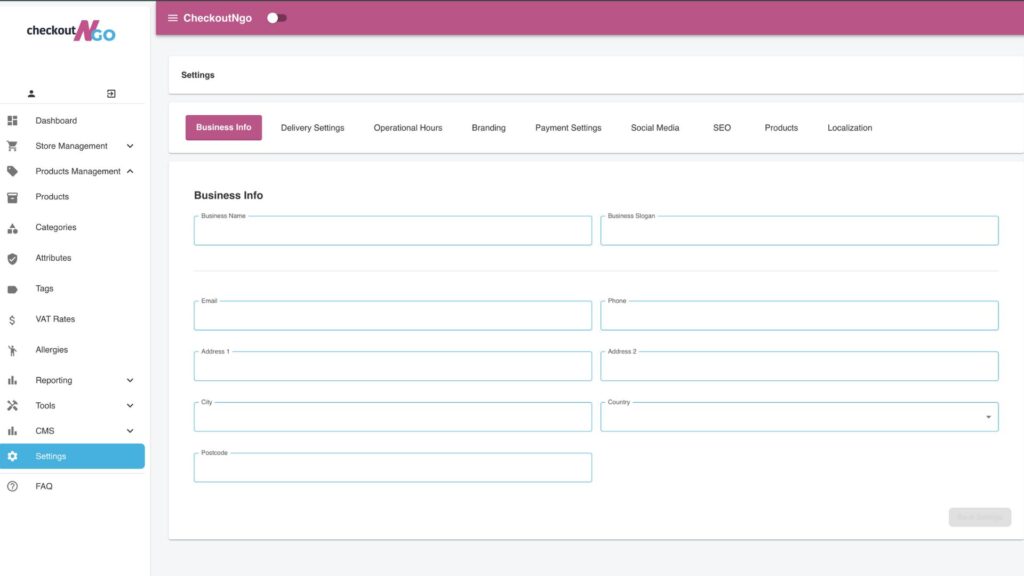The image size is (1024, 576).
Task: Click the Business Name input field
Action: point(392,232)
